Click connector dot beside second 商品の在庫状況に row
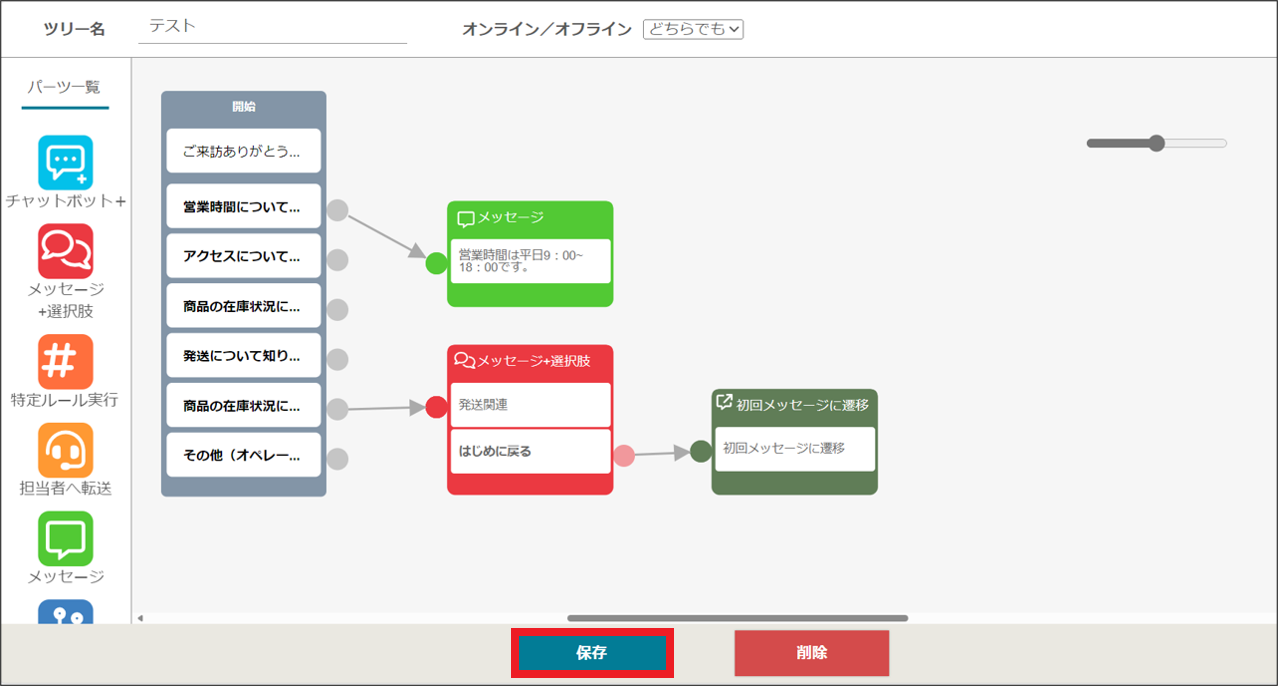Image resolution: width=1278 pixels, height=686 pixels. (x=338, y=409)
